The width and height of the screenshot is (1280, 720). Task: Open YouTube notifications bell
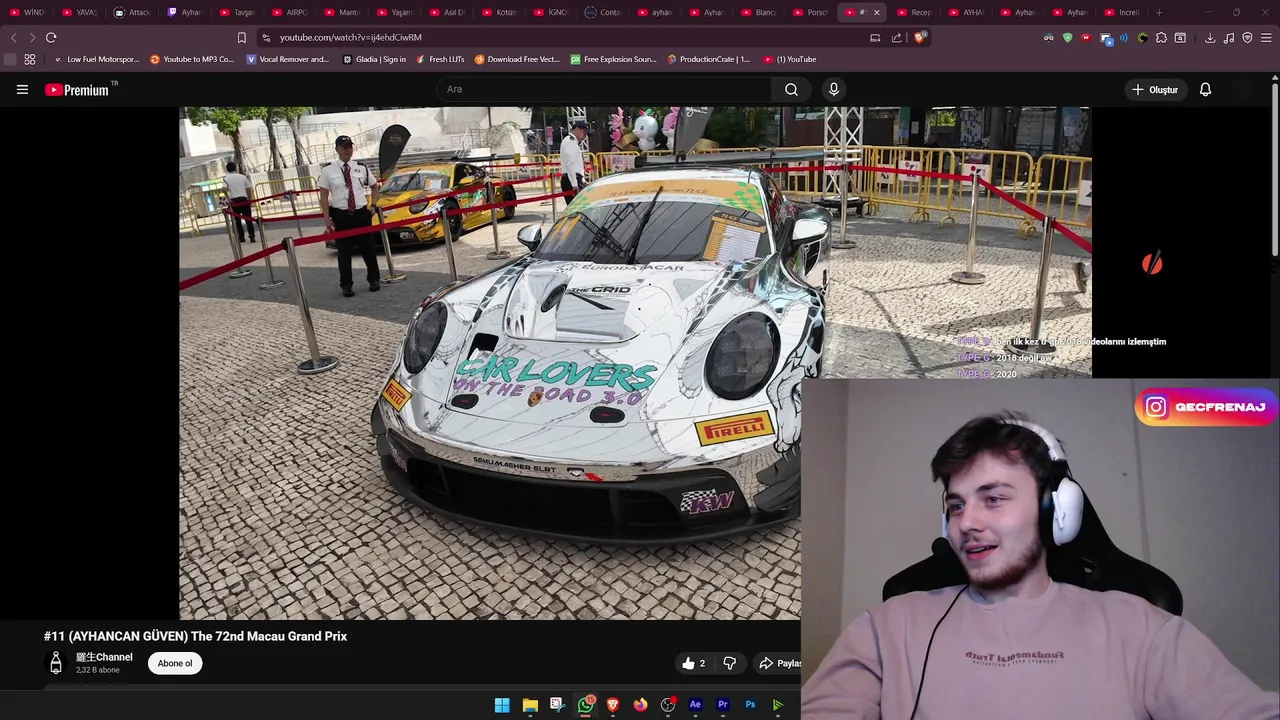coord(1205,90)
